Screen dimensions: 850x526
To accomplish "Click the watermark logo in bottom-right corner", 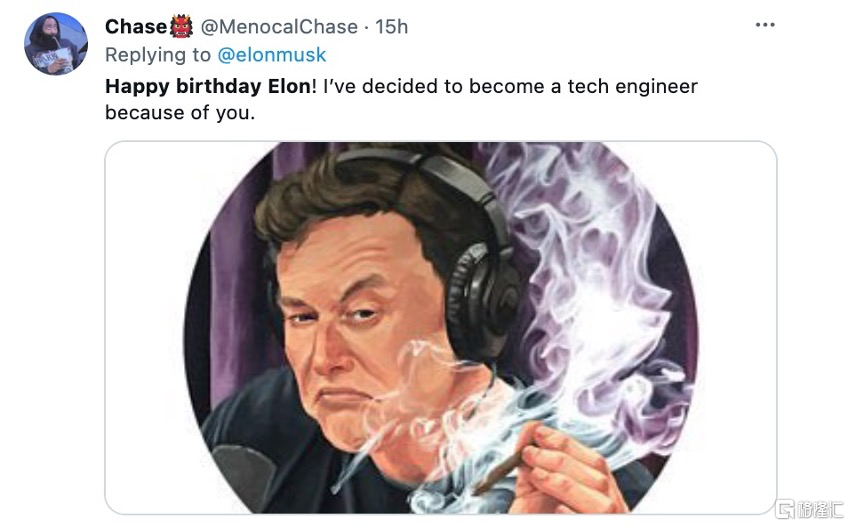I will (810, 507).
